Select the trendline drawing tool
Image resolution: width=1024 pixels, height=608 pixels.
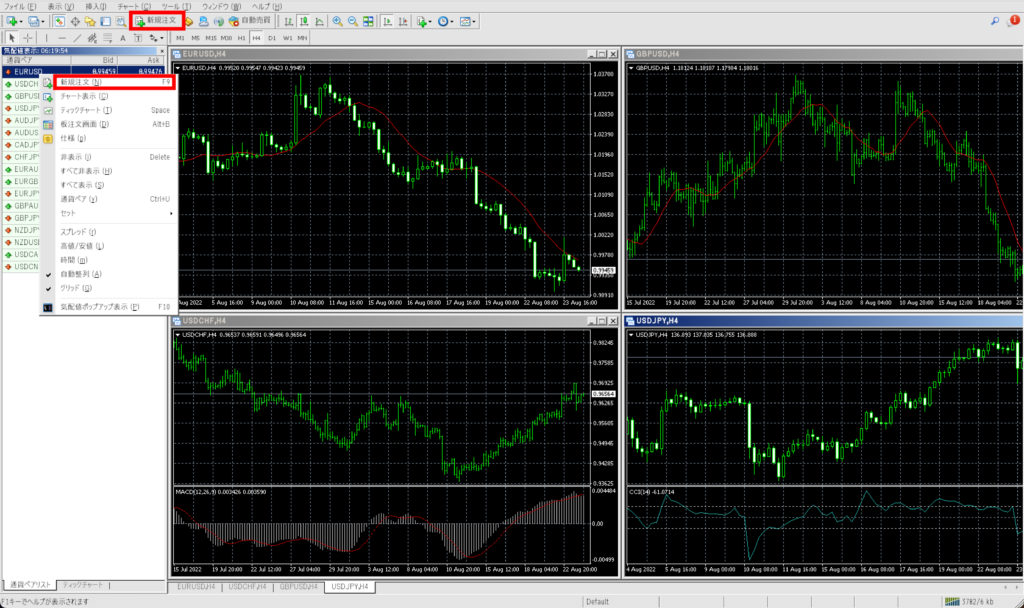coord(77,38)
